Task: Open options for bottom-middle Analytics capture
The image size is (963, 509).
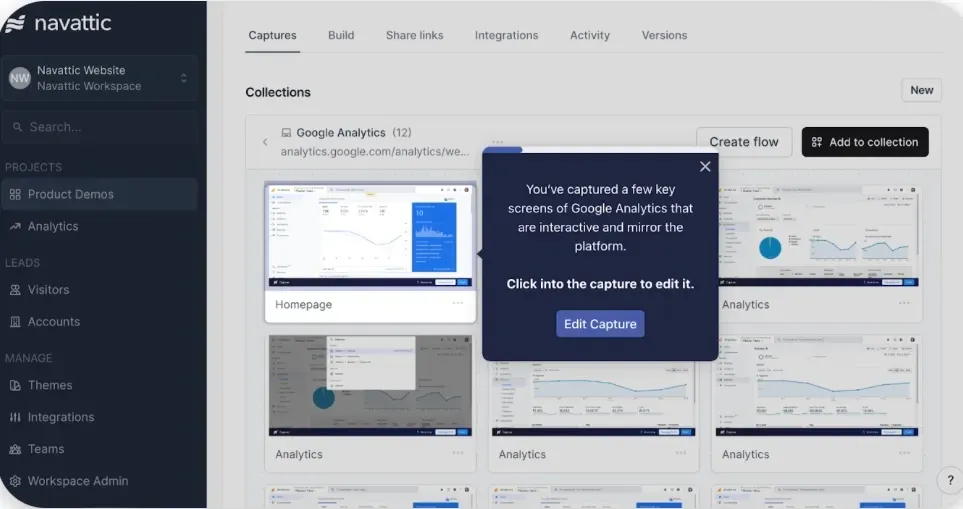Action: [x=680, y=453]
